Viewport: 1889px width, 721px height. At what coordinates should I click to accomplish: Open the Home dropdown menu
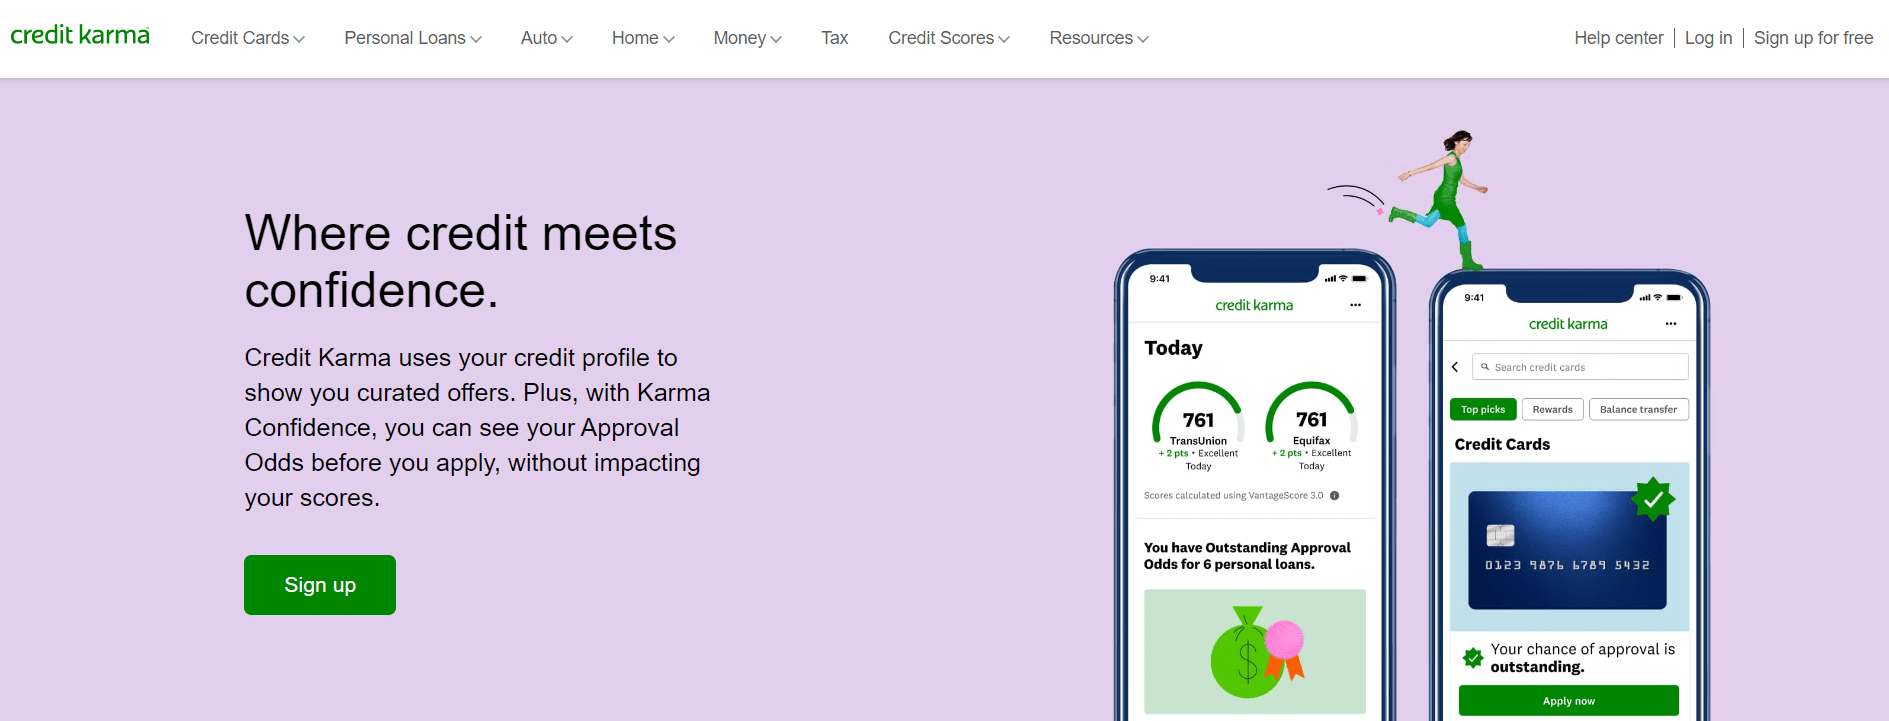click(x=643, y=38)
